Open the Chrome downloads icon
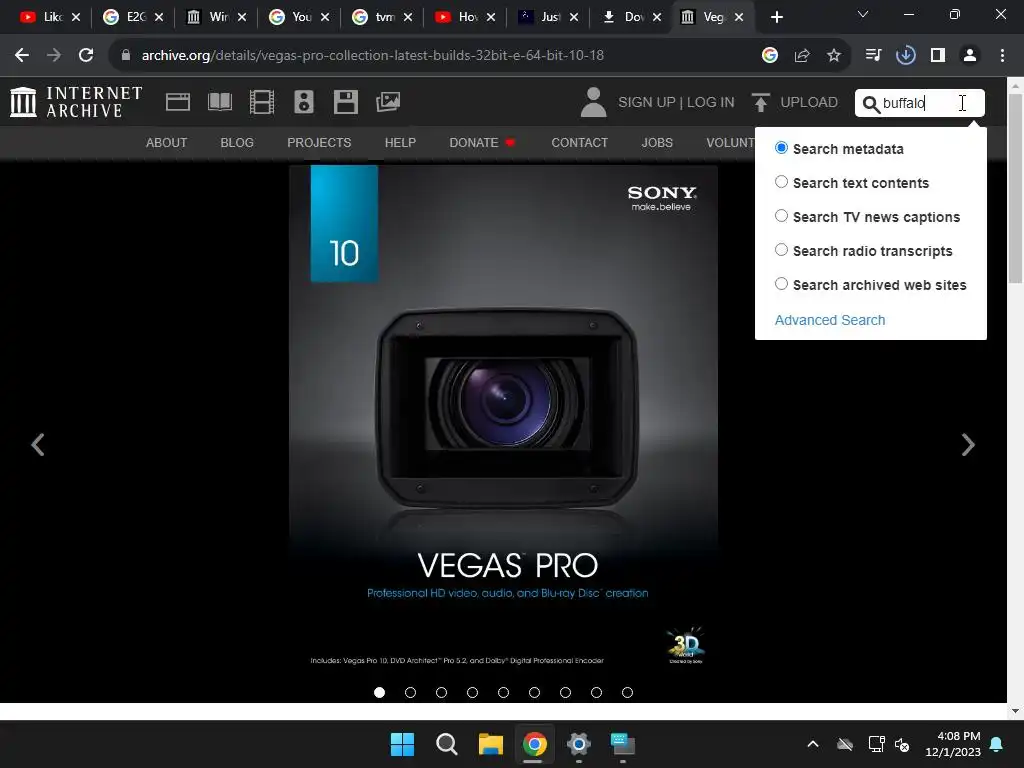1024x768 pixels. 905,56
